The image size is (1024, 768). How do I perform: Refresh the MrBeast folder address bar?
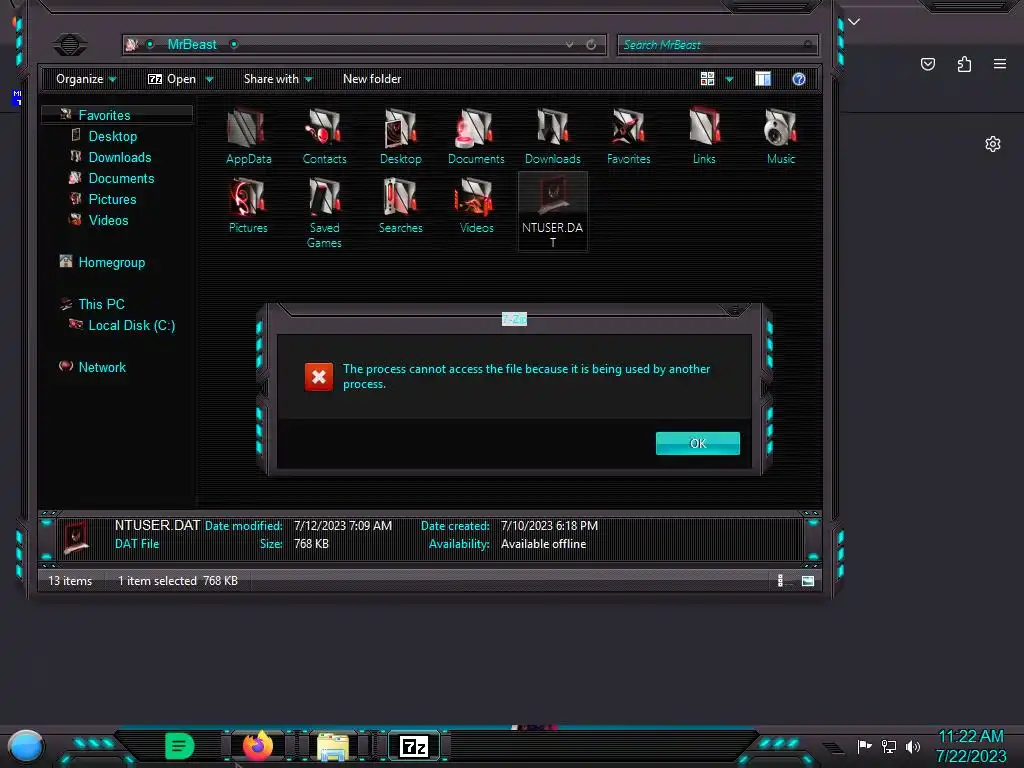tap(591, 44)
